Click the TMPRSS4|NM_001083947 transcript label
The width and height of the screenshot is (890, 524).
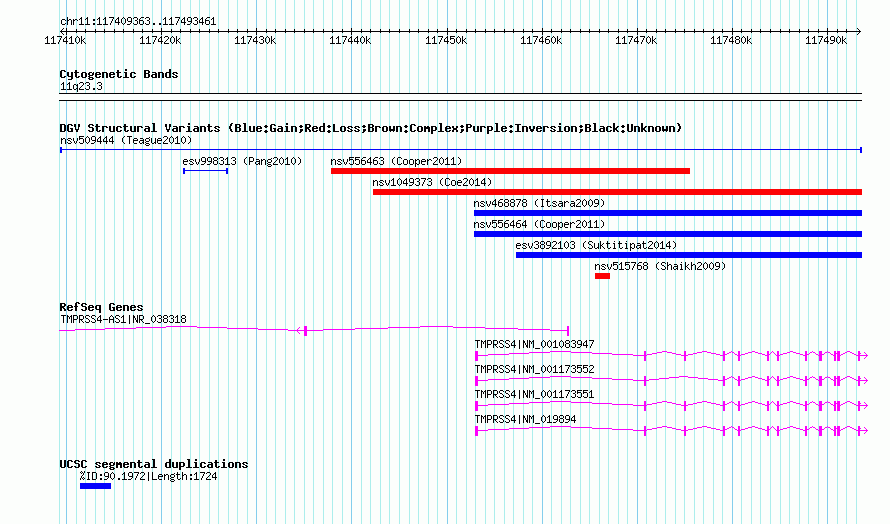[x=534, y=344]
